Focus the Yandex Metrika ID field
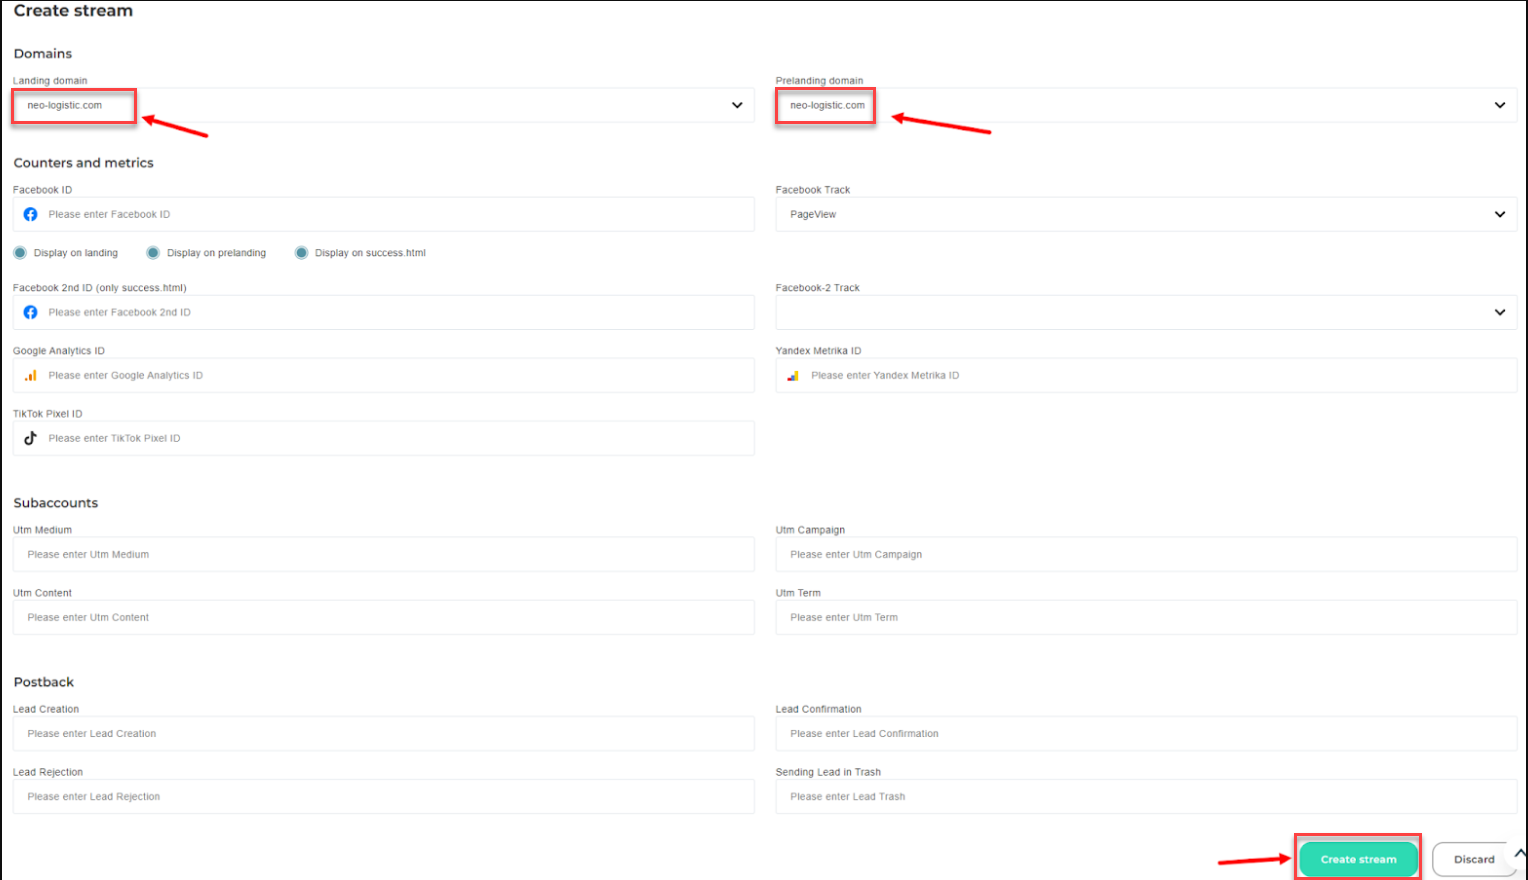Viewport: 1528px width, 880px height. pyautogui.click(x=1146, y=375)
